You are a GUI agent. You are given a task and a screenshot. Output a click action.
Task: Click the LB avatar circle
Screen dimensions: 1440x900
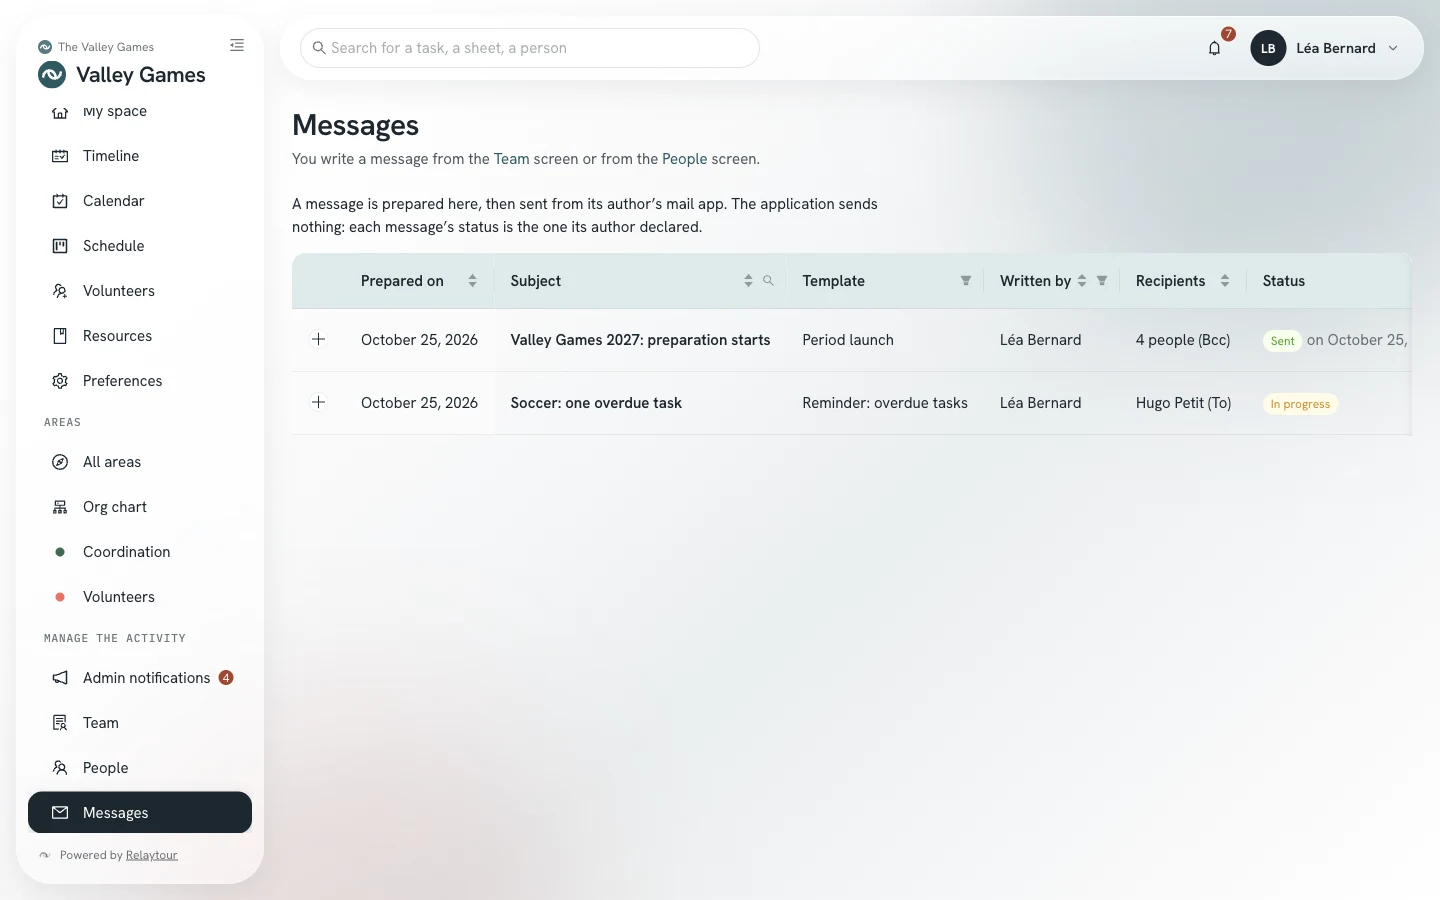click(1268, 48)
